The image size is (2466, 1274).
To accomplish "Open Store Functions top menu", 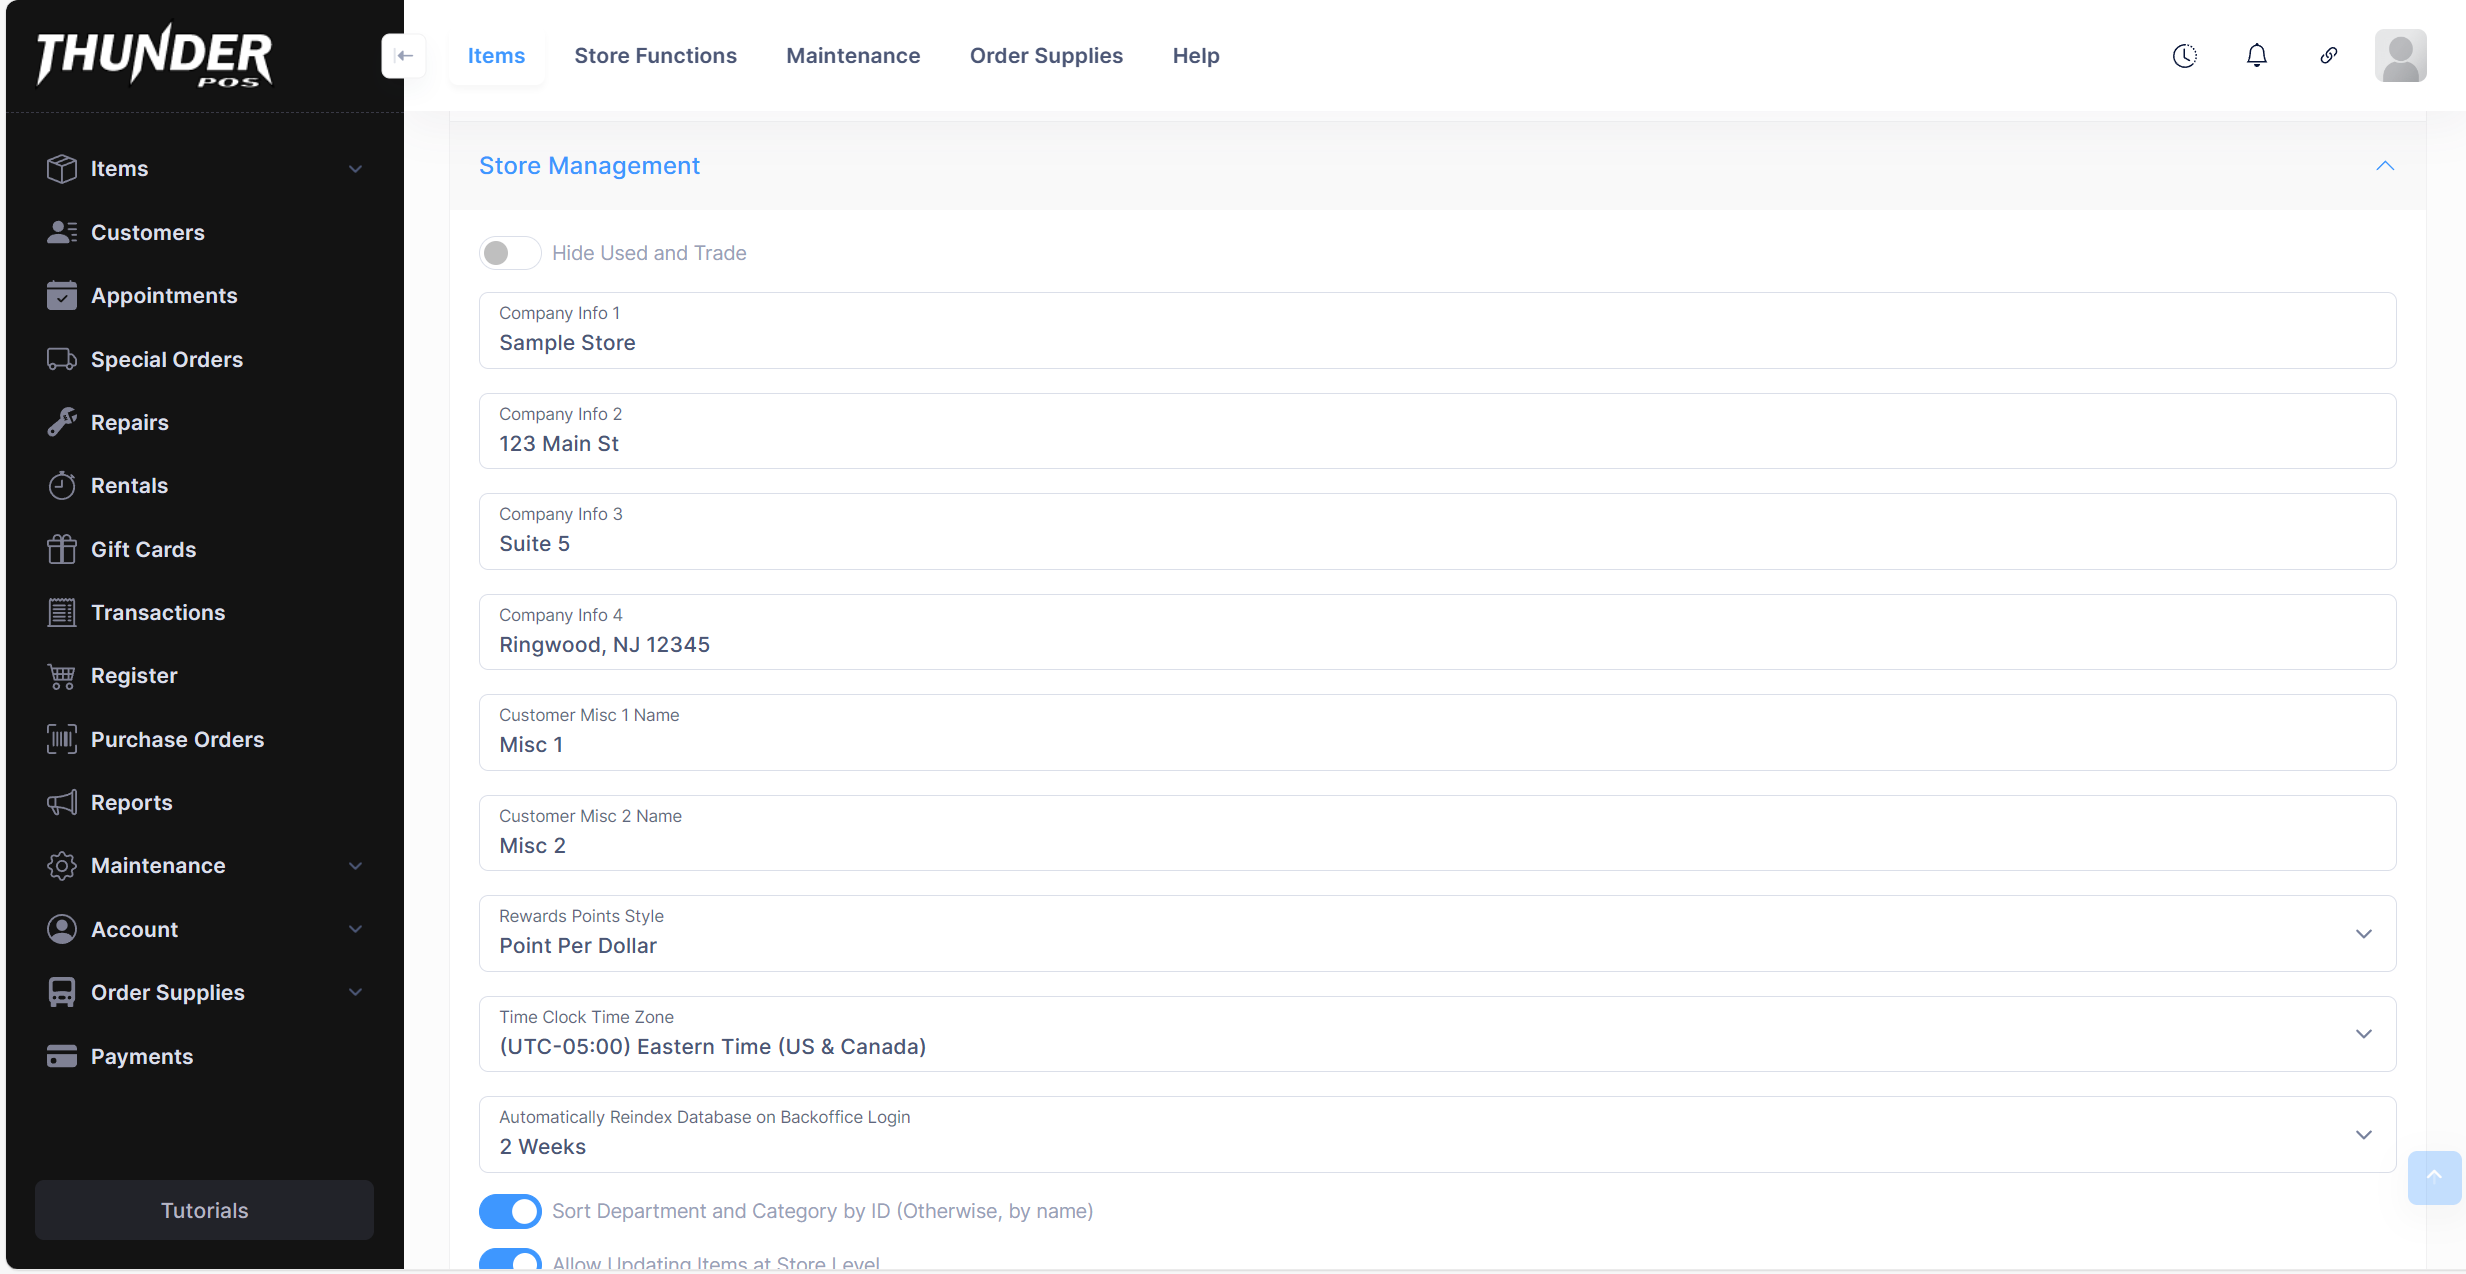I will (x=655, y=56).
